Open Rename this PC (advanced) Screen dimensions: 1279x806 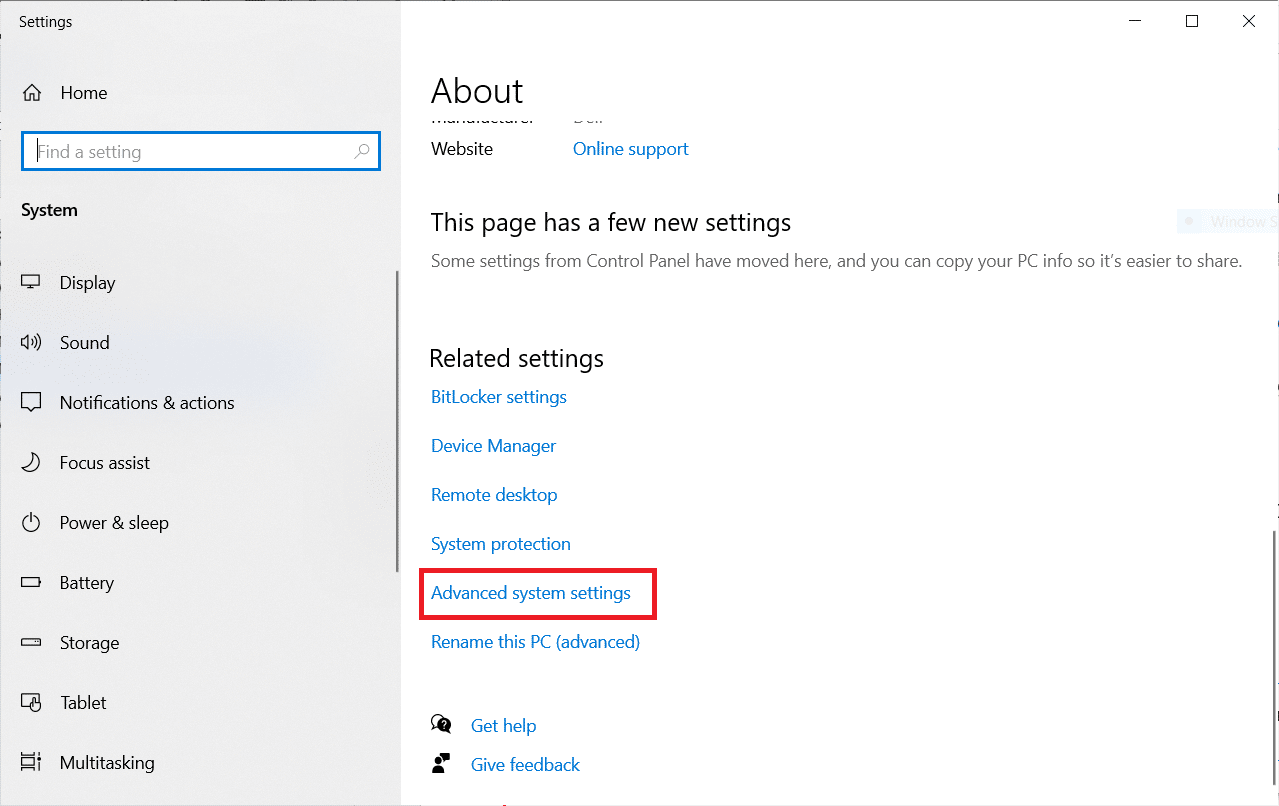(x=535, y=642)
